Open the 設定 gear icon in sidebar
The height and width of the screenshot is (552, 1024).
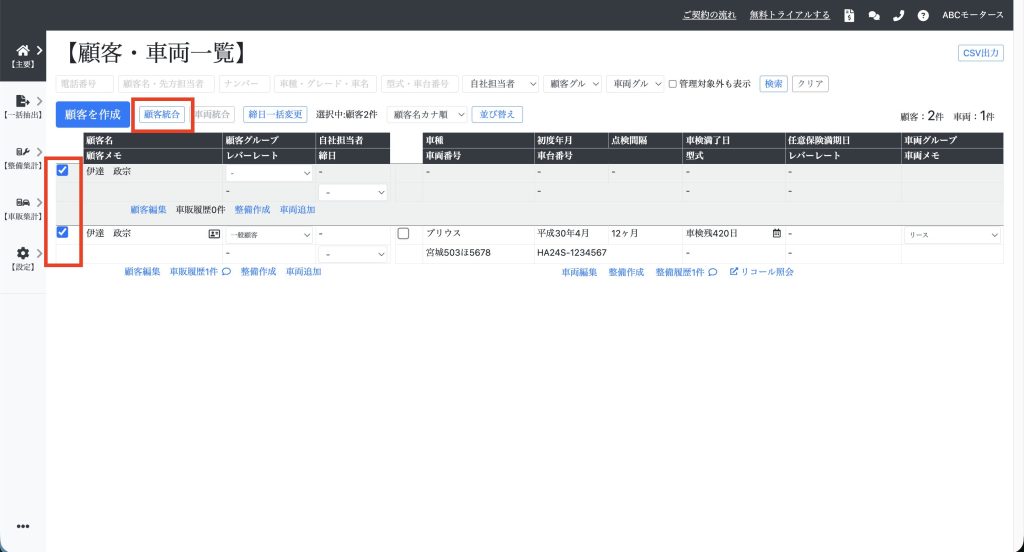[23, 254]
